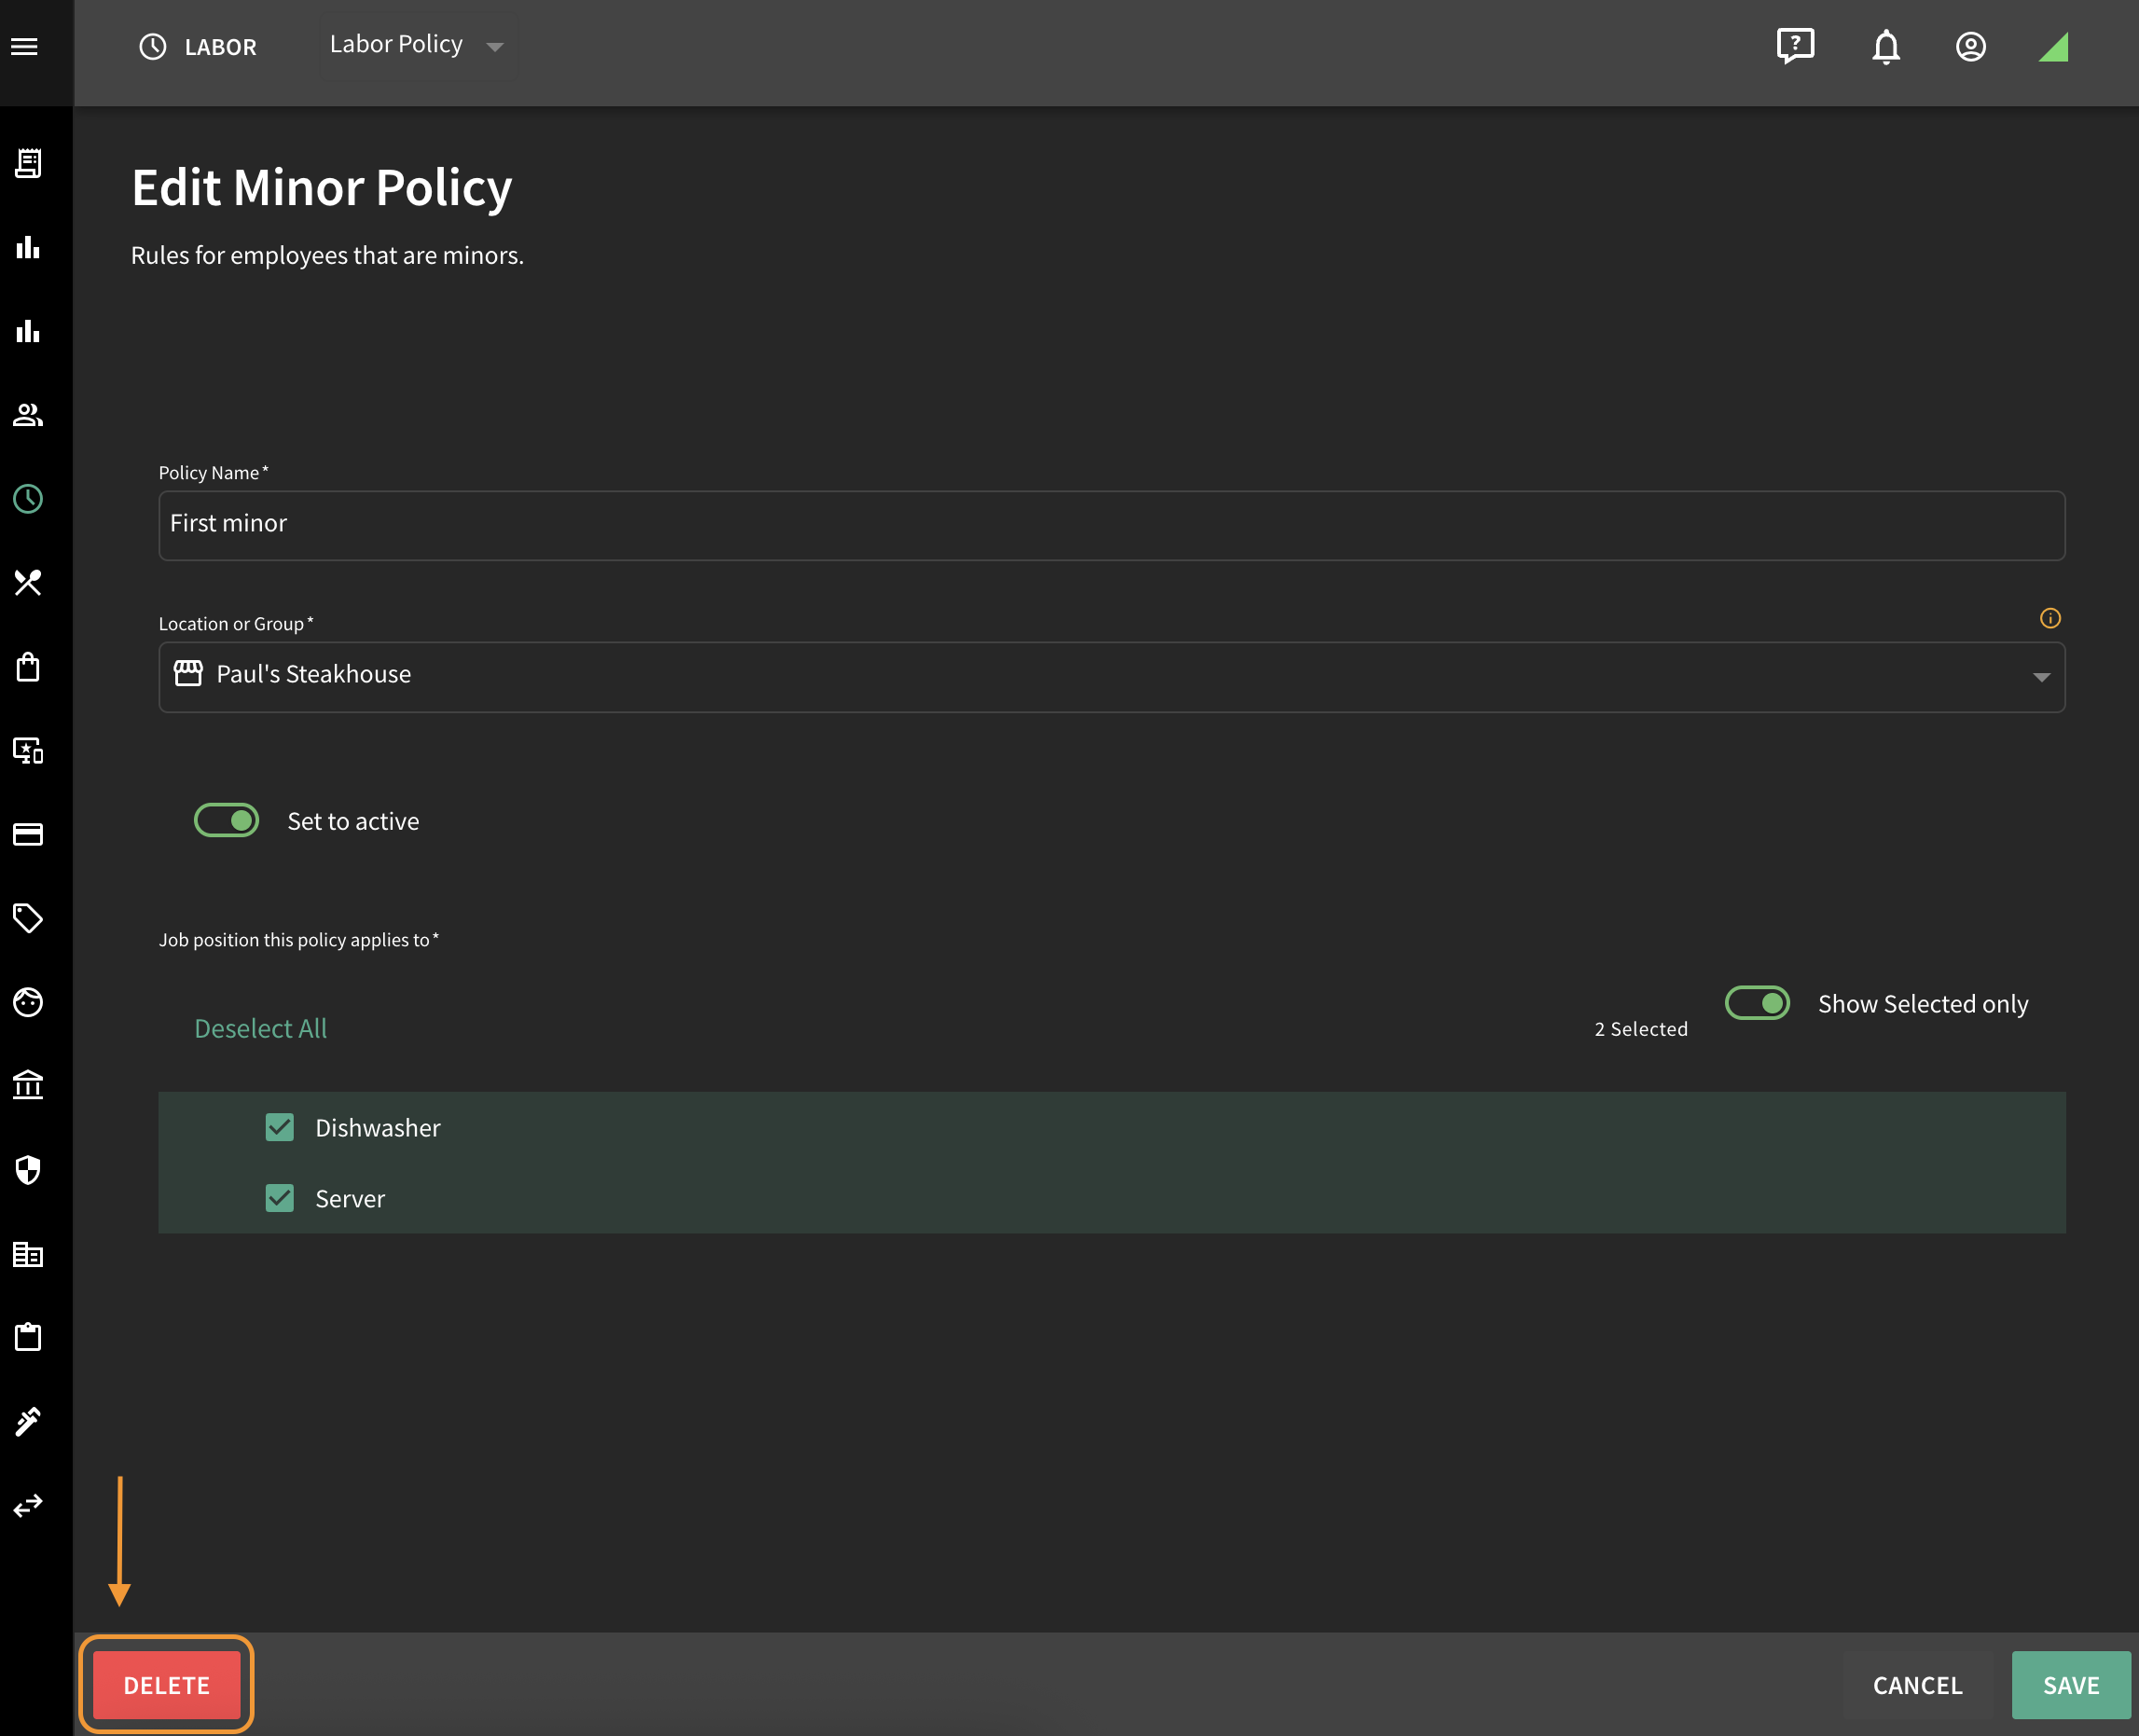Viewport: 2139px width, 1736px height.
Task: Toggle Show Selected only switch
Action: tap(1757, 1002)
